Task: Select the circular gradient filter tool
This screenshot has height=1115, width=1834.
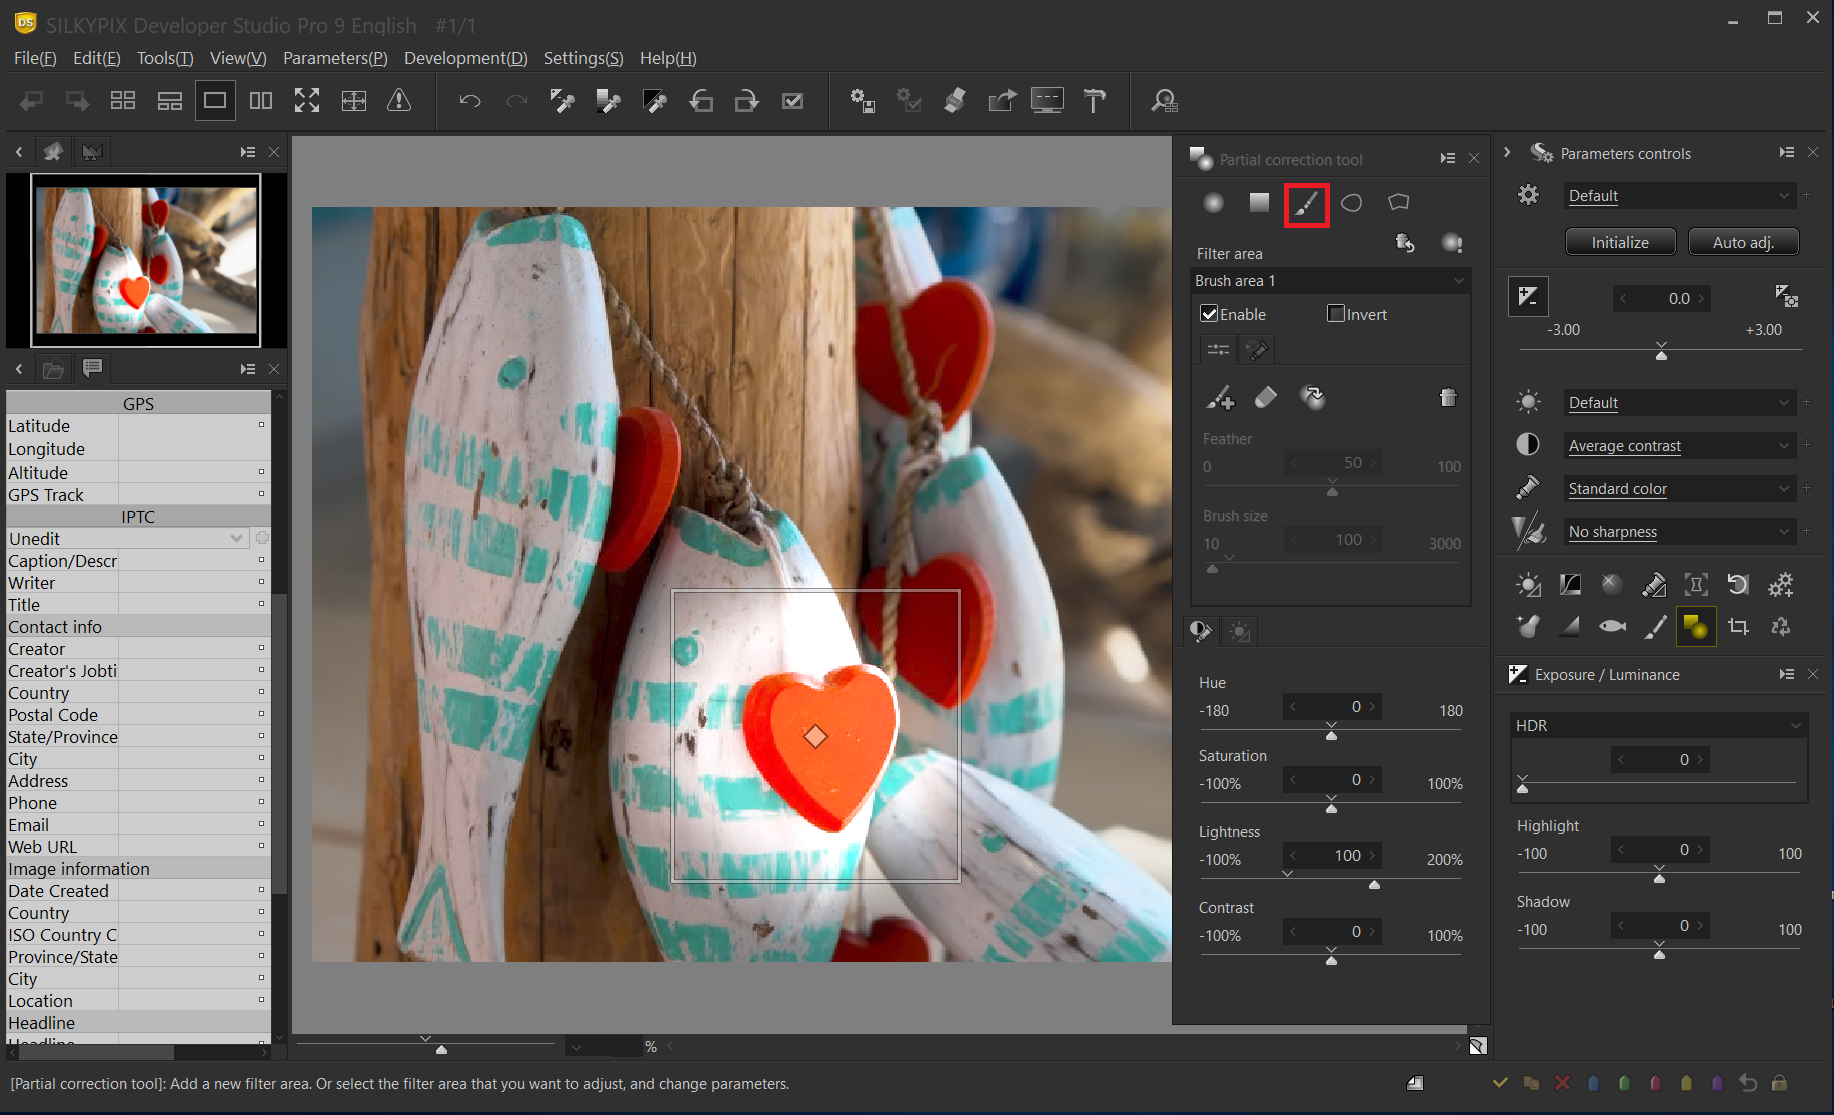Action: (1213, 203)
